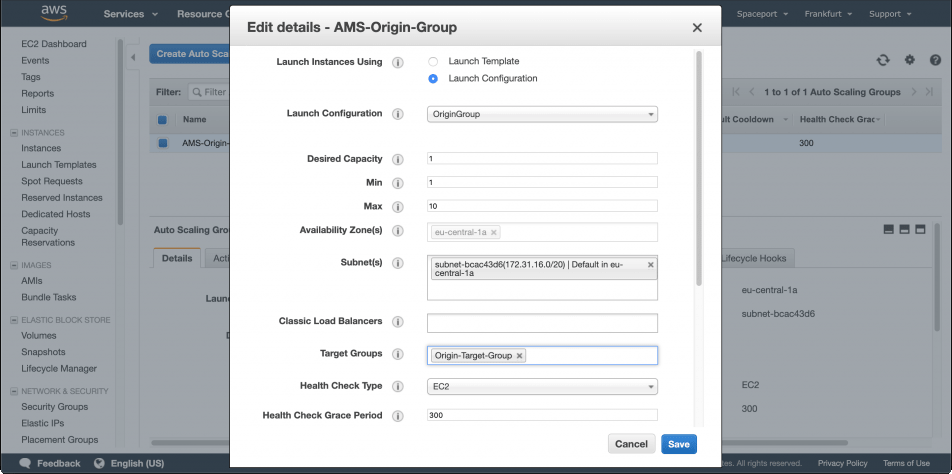
Task: Open Launch Templates in sidebar
Action: click(59, 164)
